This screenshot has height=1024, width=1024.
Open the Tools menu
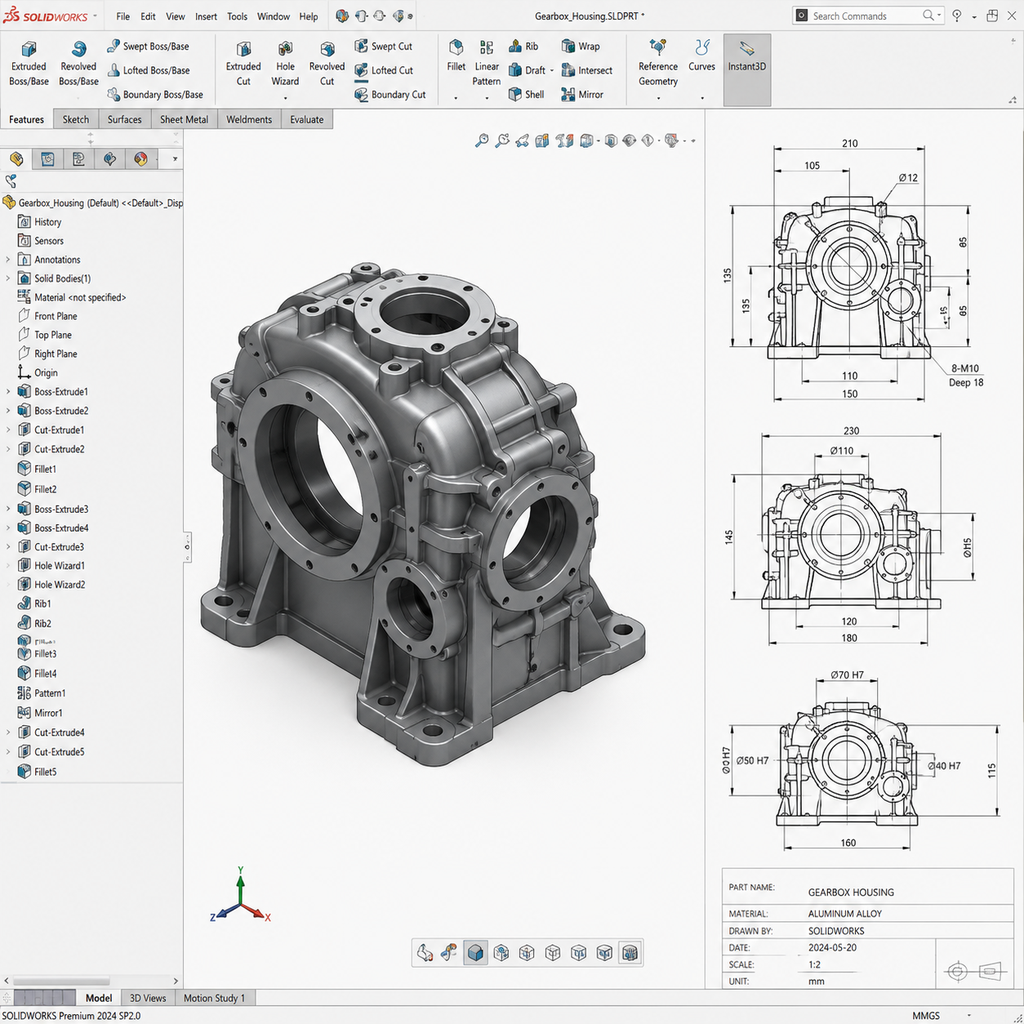point(237,16)
